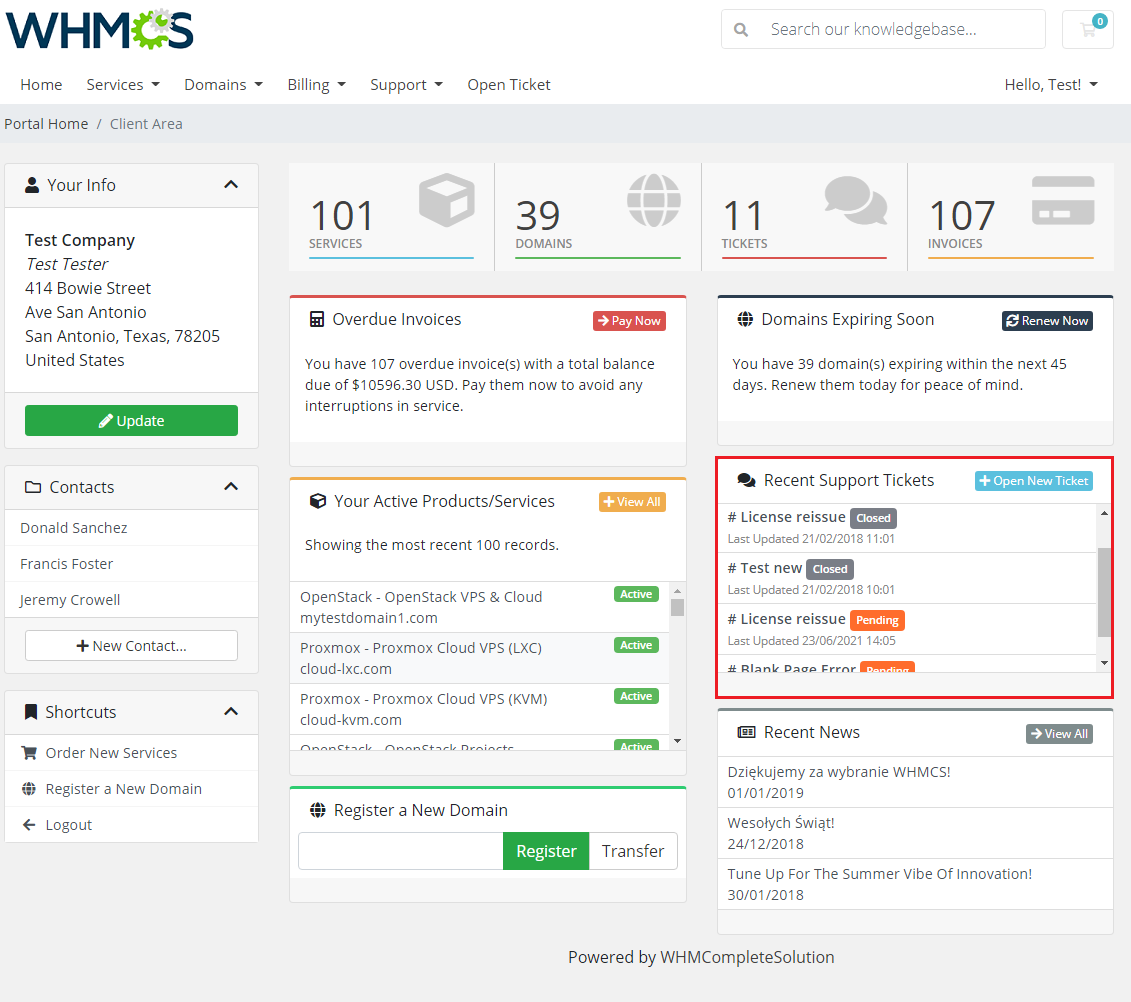Click 'Powered by WHMCompleteSolution' footer text
This screenshot has height=1002, width=1131.
[x=701, y=957]
